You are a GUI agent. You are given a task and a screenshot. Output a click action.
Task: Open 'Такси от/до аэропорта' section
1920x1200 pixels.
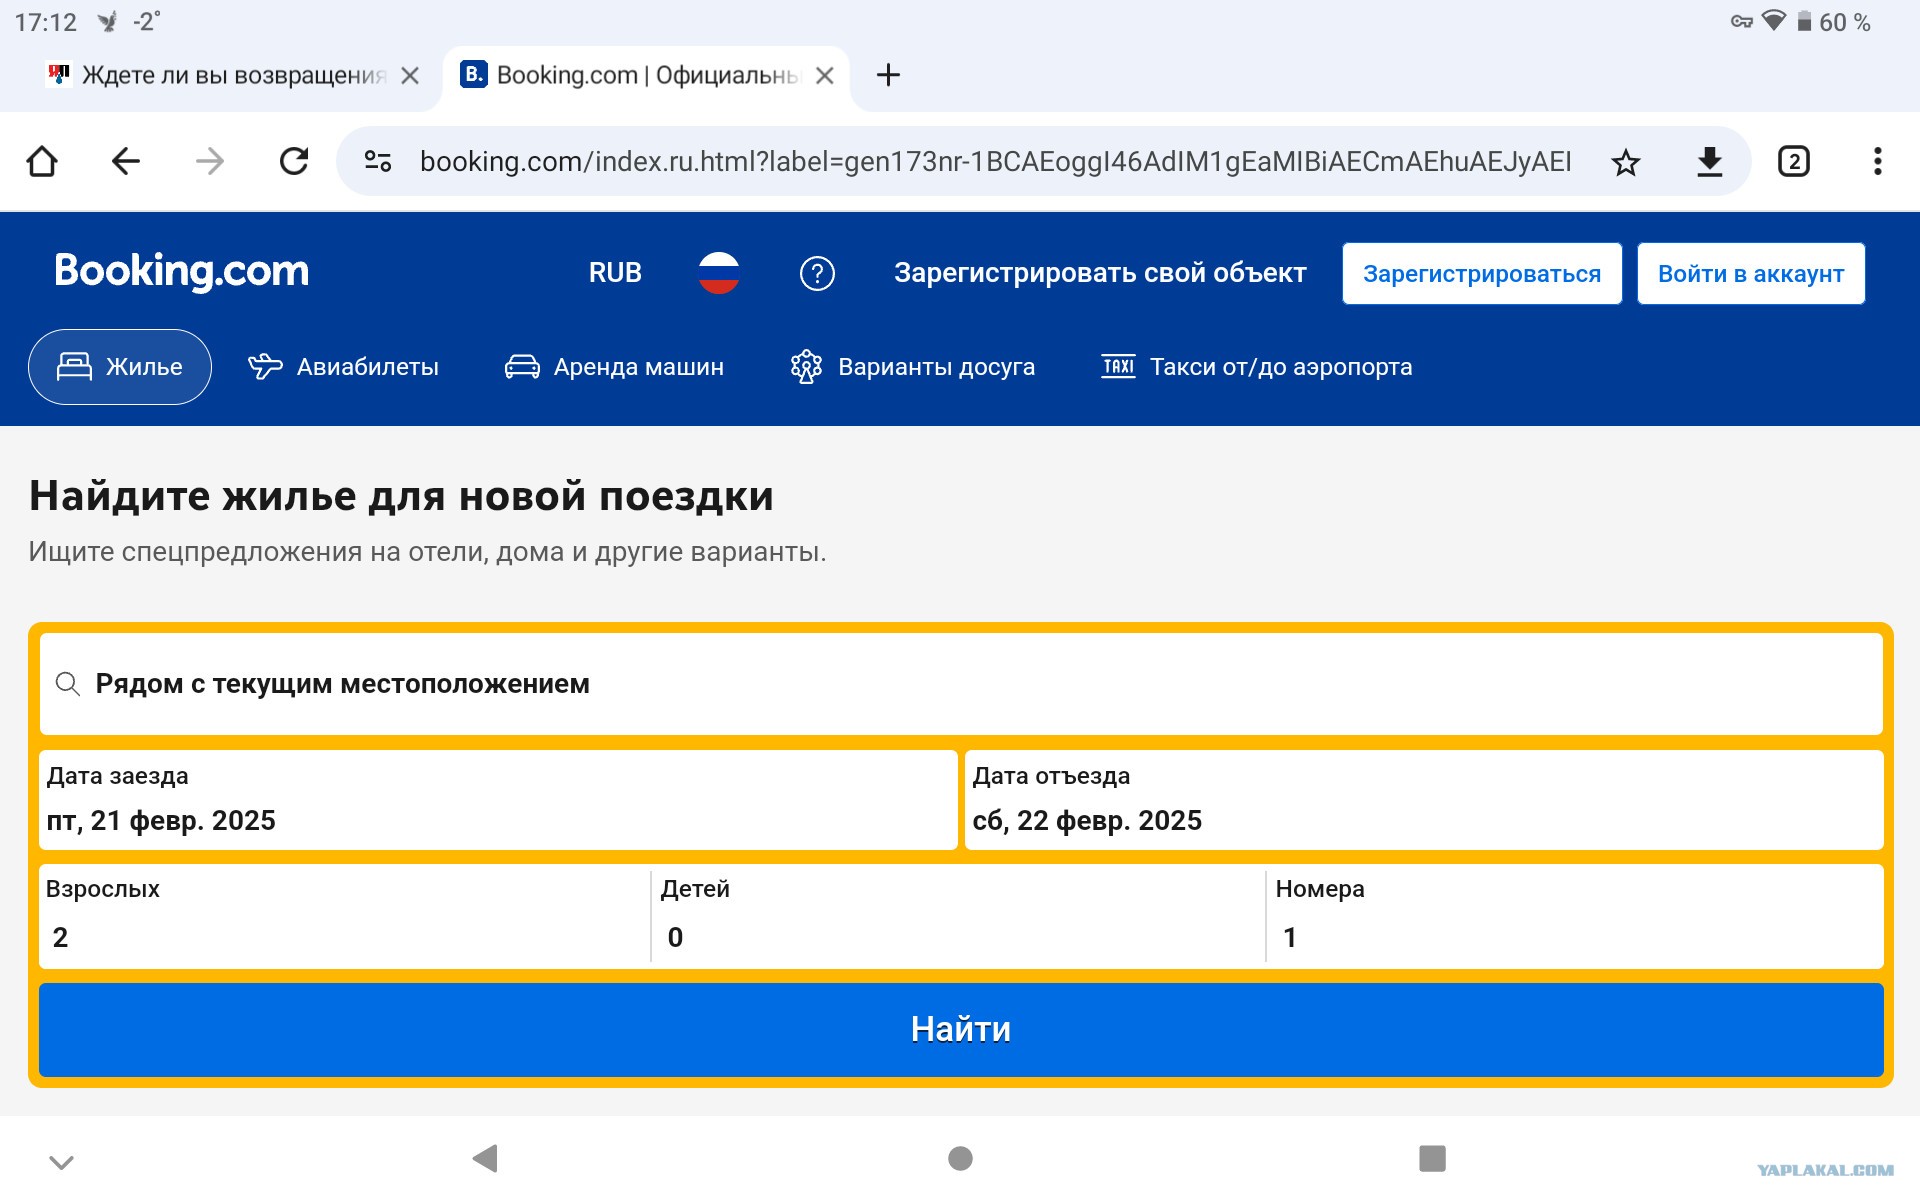(x=1257, y=367)
